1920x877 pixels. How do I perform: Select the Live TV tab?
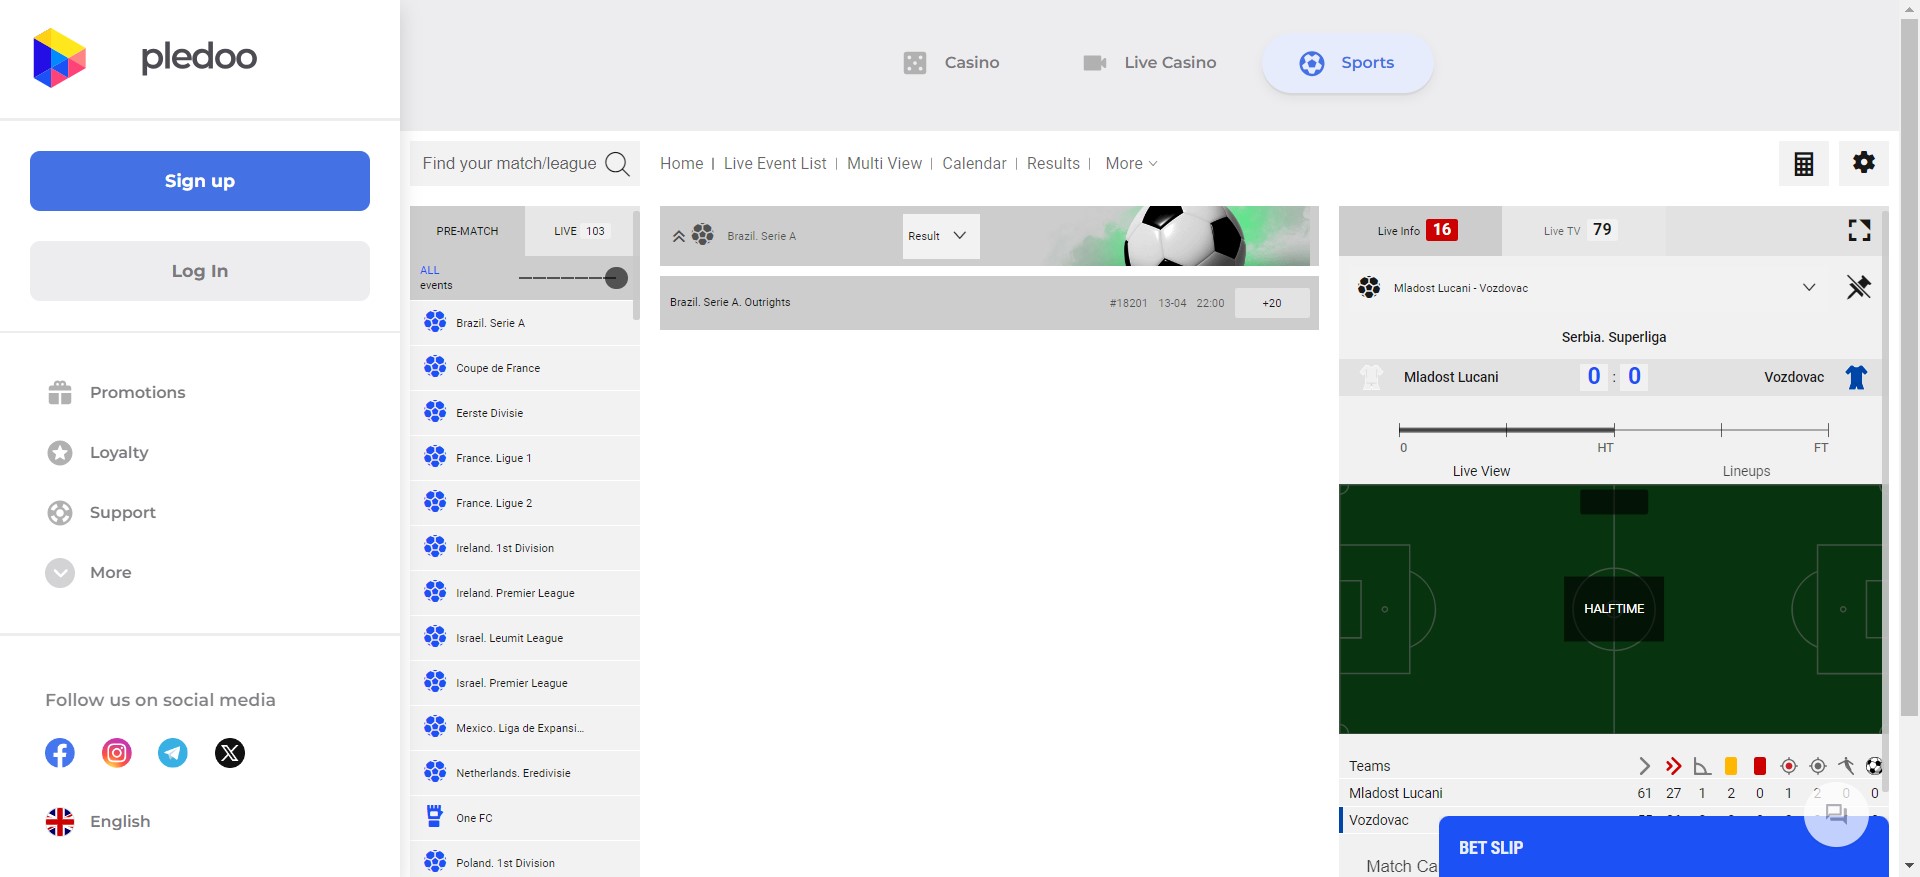pos(1583,231)
